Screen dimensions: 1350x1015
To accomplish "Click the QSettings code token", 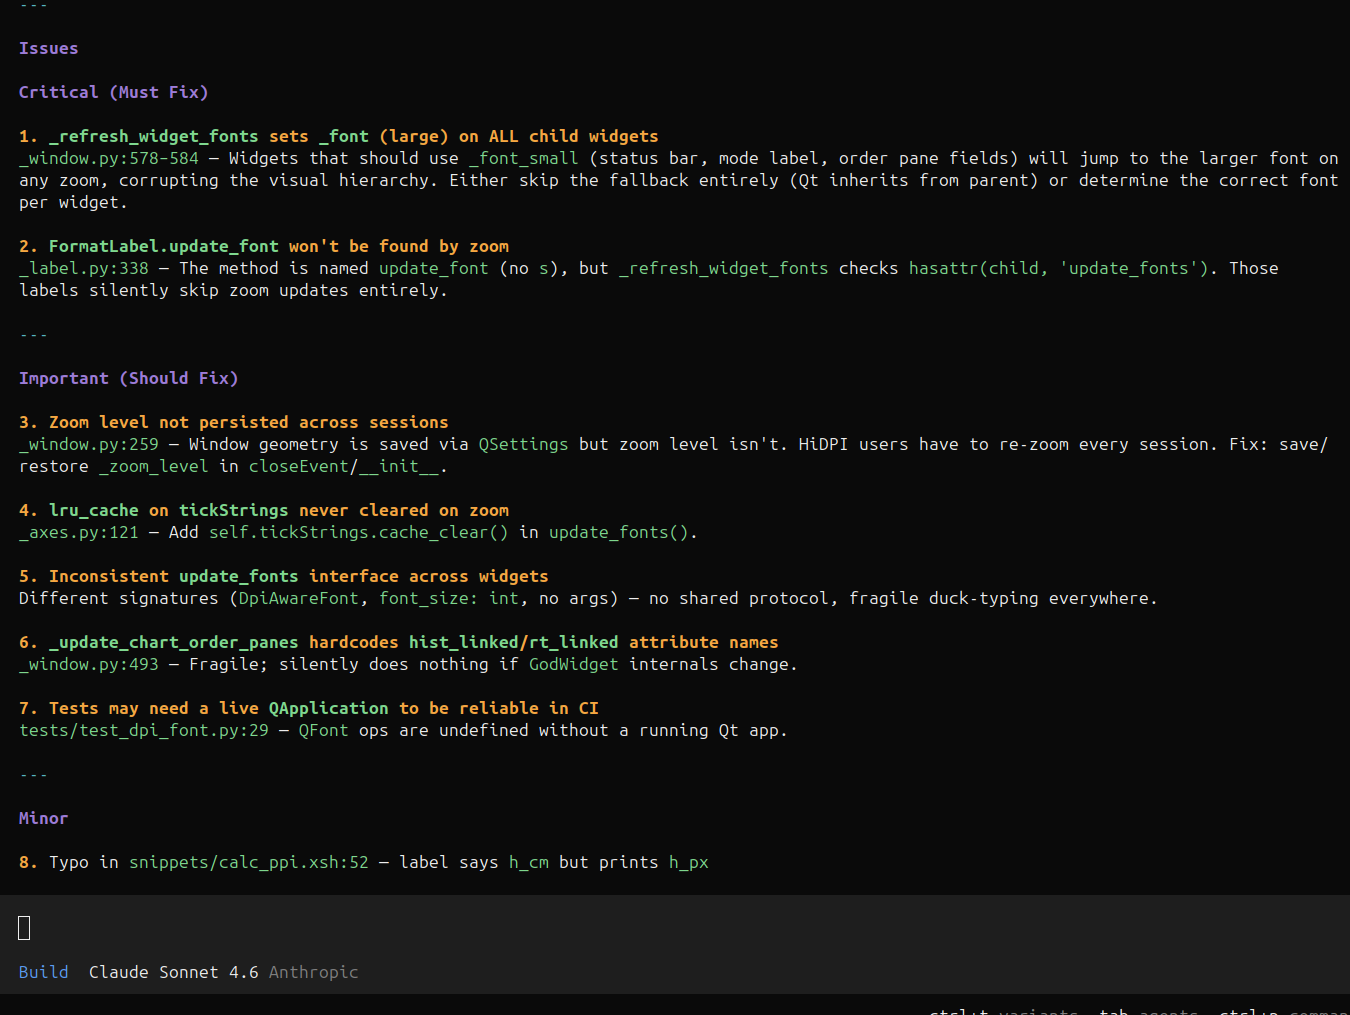I will tap(523, 444).
